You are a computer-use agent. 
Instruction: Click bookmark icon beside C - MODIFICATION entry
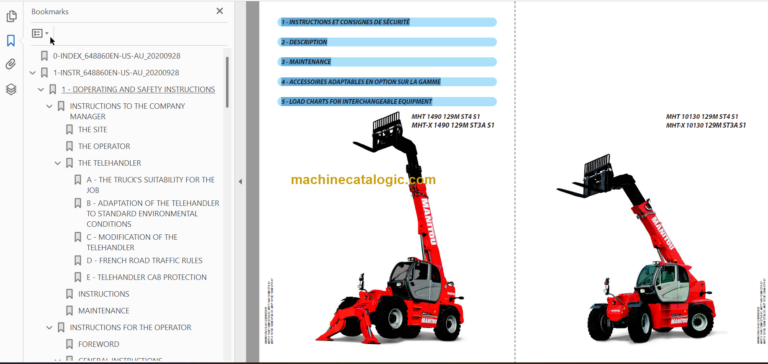[78, 237]
